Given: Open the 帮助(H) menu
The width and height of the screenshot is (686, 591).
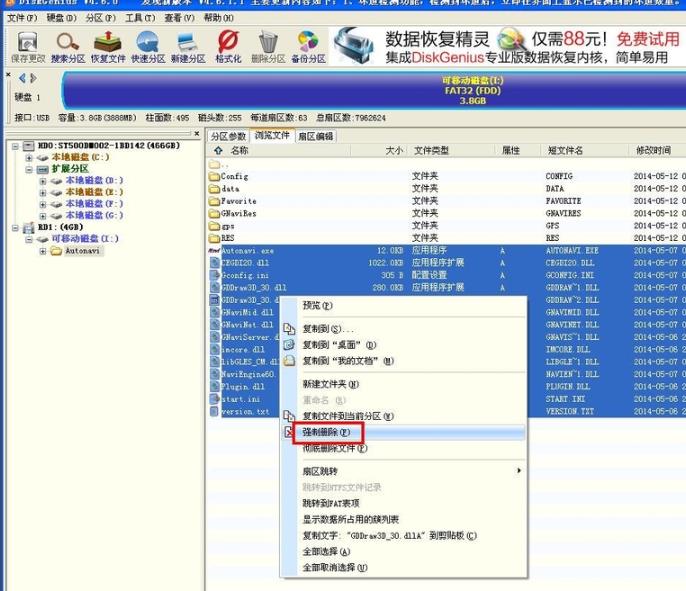Looking at the screenshot, I should point(219,18).
